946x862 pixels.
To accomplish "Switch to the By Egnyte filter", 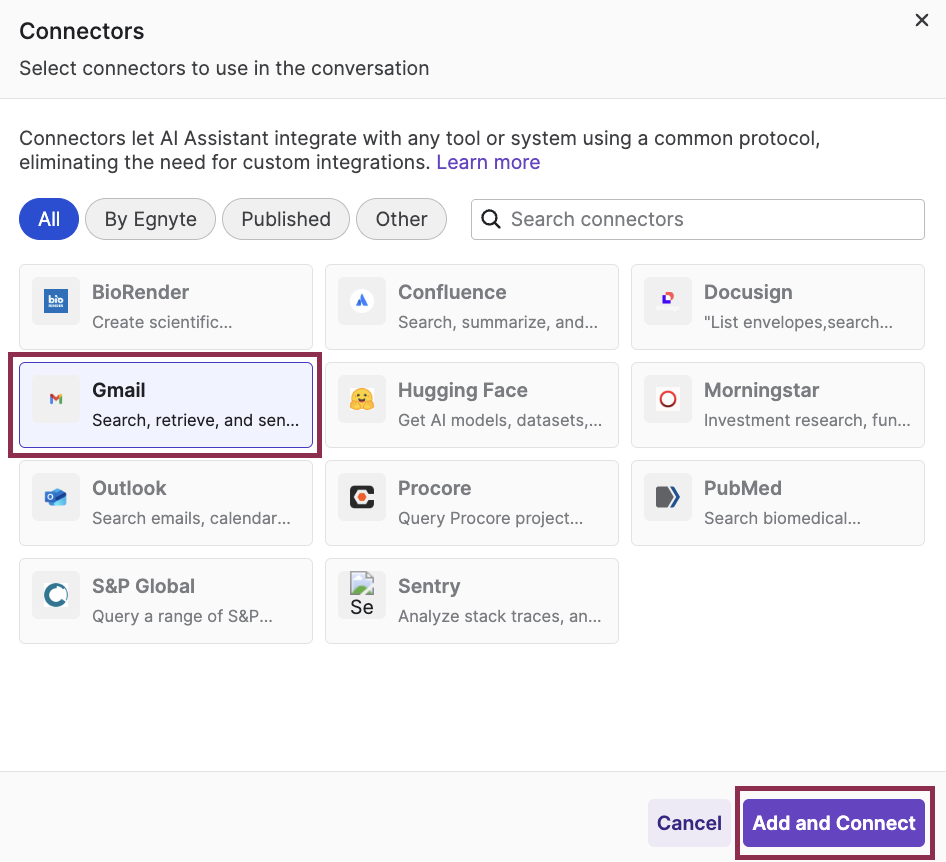I will [150, 219].
